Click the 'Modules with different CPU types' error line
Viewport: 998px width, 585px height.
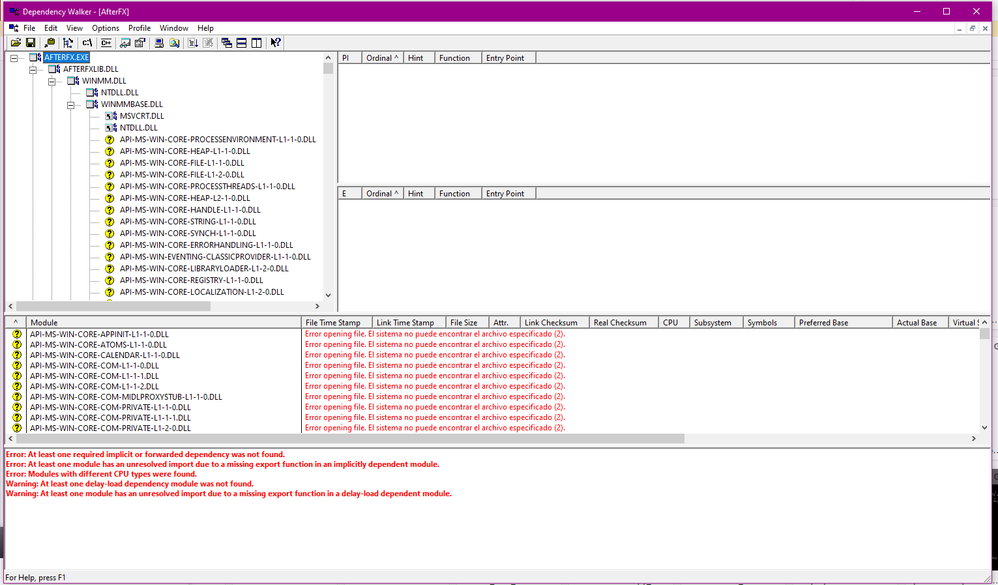point(101,474)
